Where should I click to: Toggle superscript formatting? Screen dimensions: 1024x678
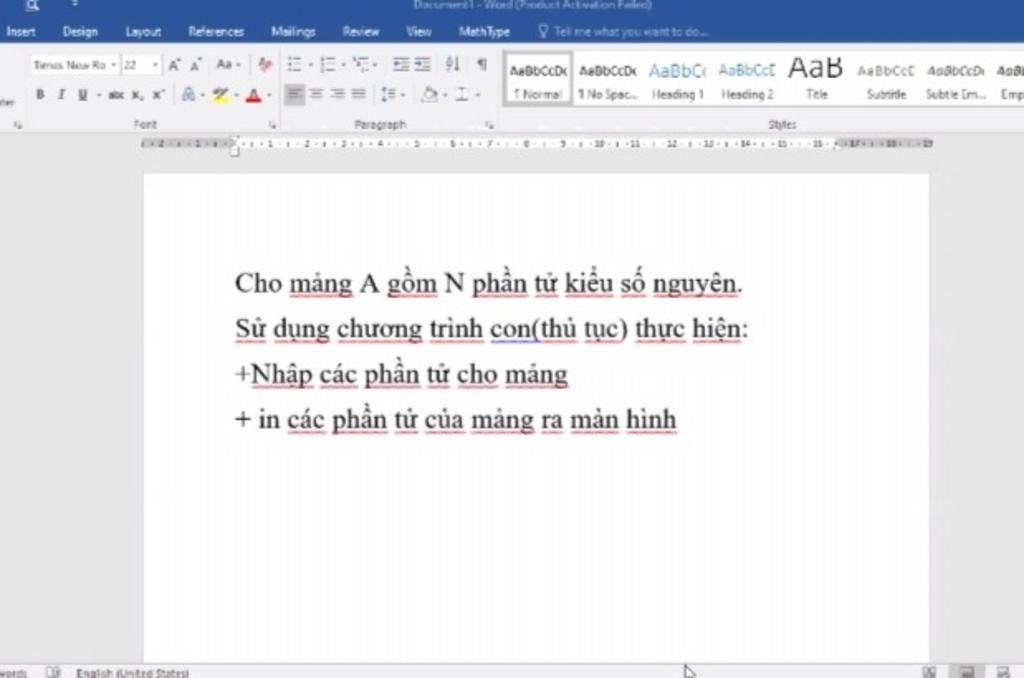pyautogui.click(x=159, y=95)
